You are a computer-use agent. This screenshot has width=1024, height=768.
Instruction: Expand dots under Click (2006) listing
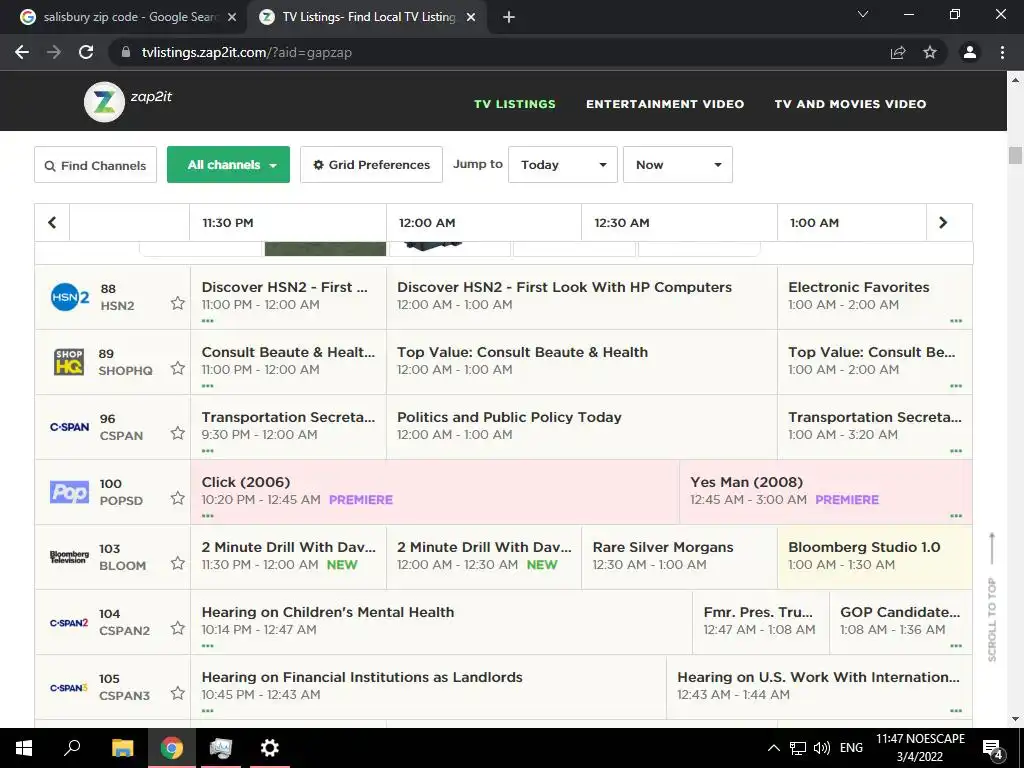(208, 516)
